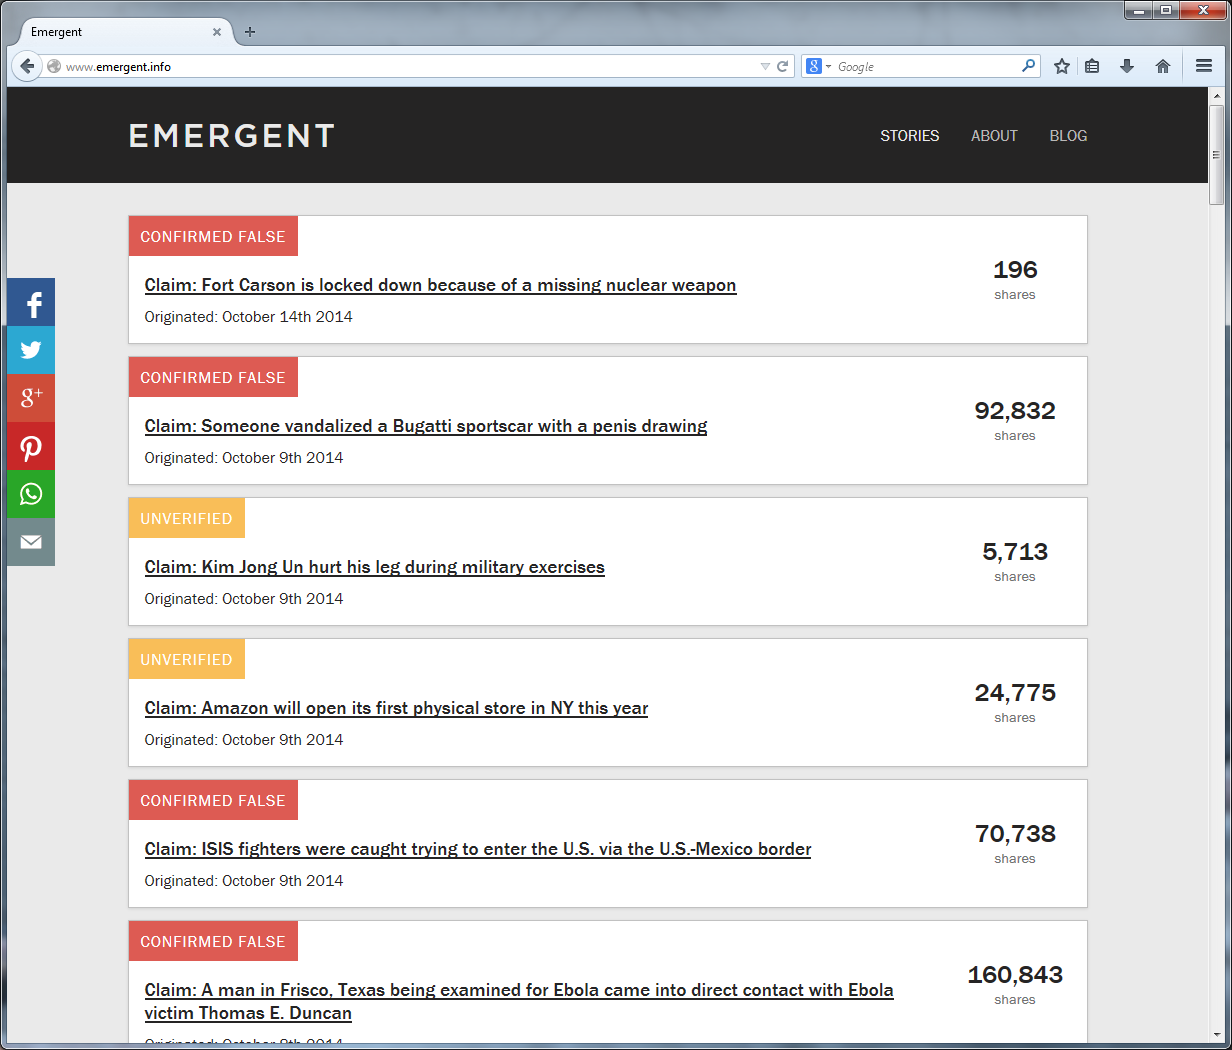Bookmark this page with star icon
1232x1050 pixels.
coord(1062,66)
